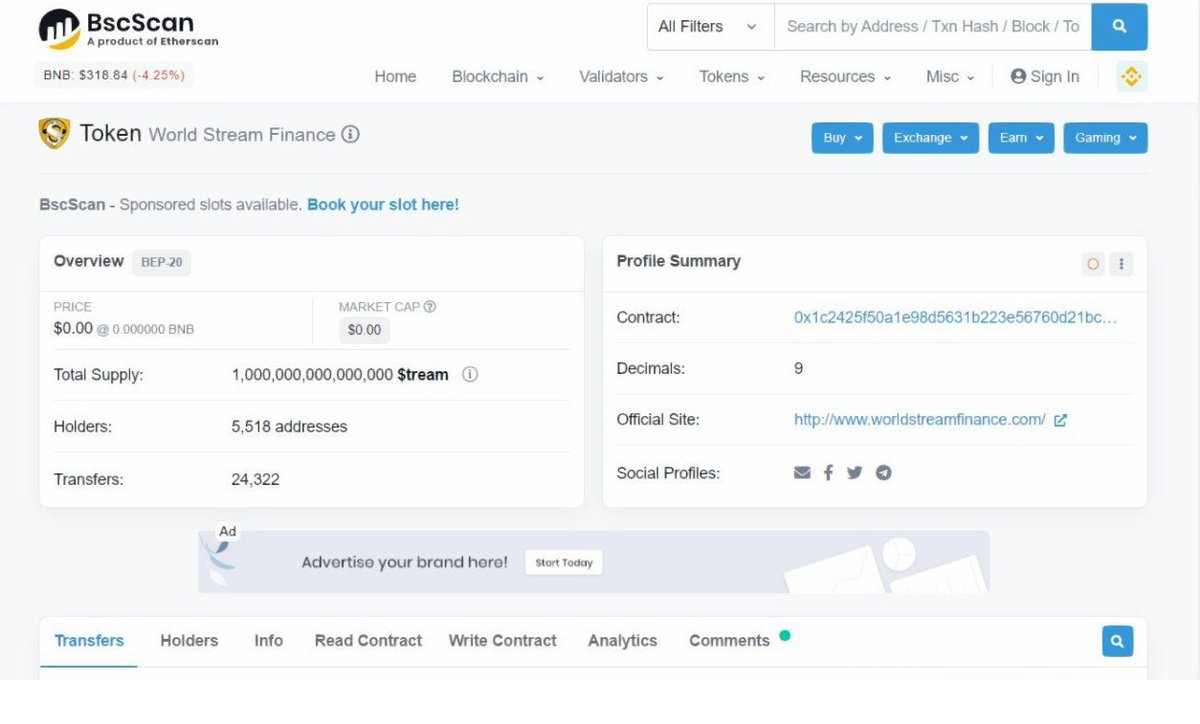Viewport: 1200px width, 724px height.
Task: Open the worldstreamfinance.com official site link
Action: (920, 420)
